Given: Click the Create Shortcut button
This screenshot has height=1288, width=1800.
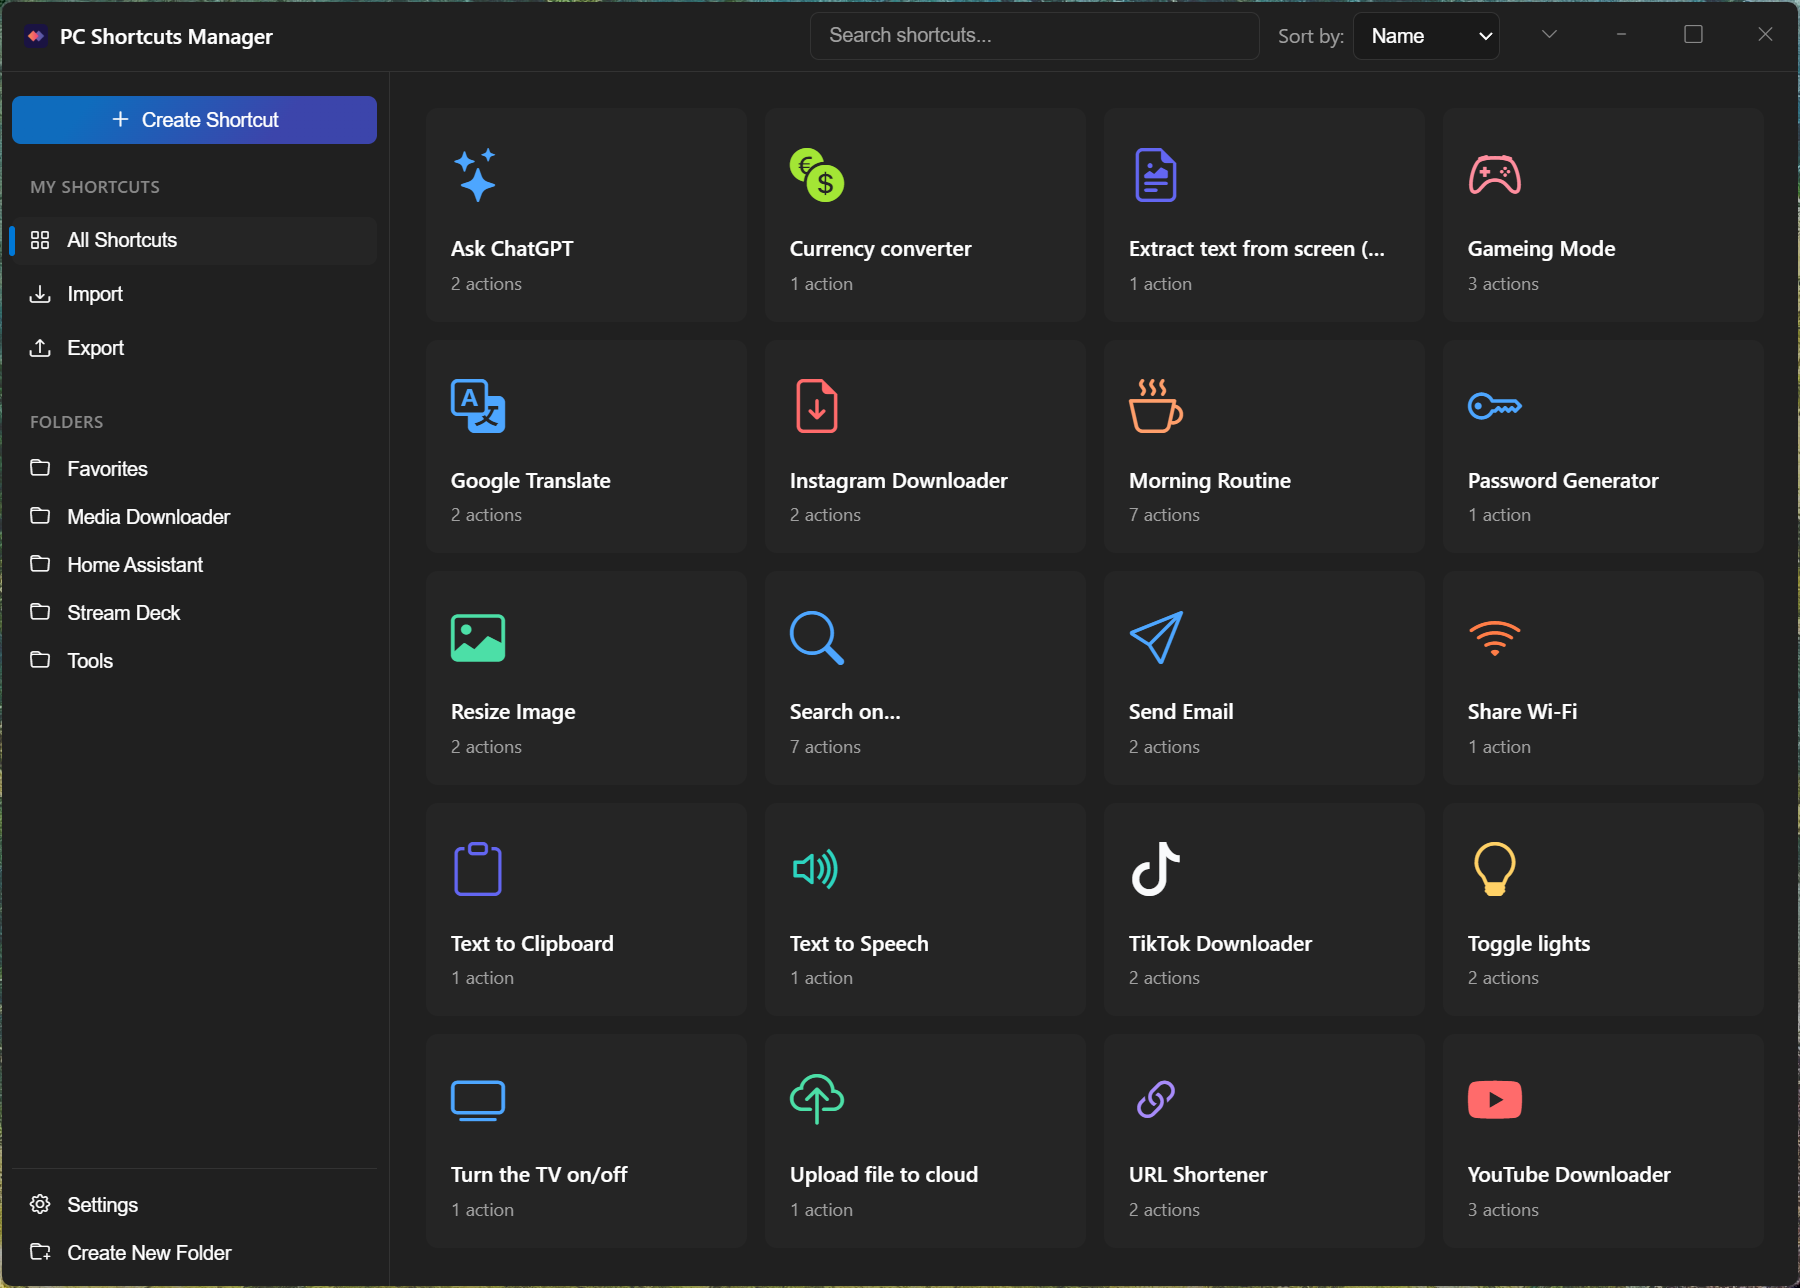Looking at the screenshot, I should click(x=195, y=120).
